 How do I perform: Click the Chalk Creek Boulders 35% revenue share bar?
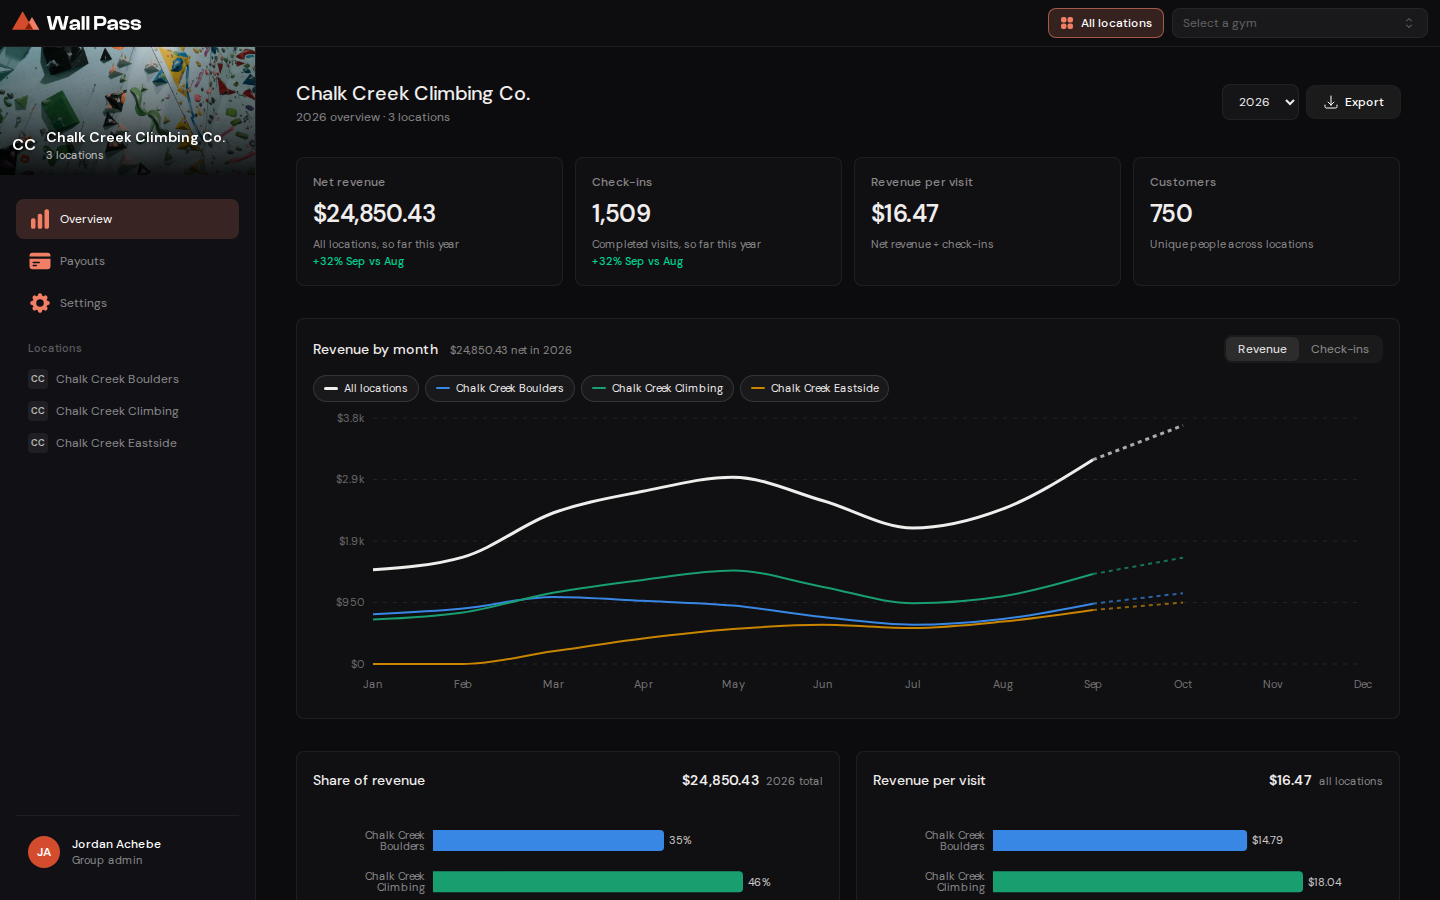click(548, 840)
